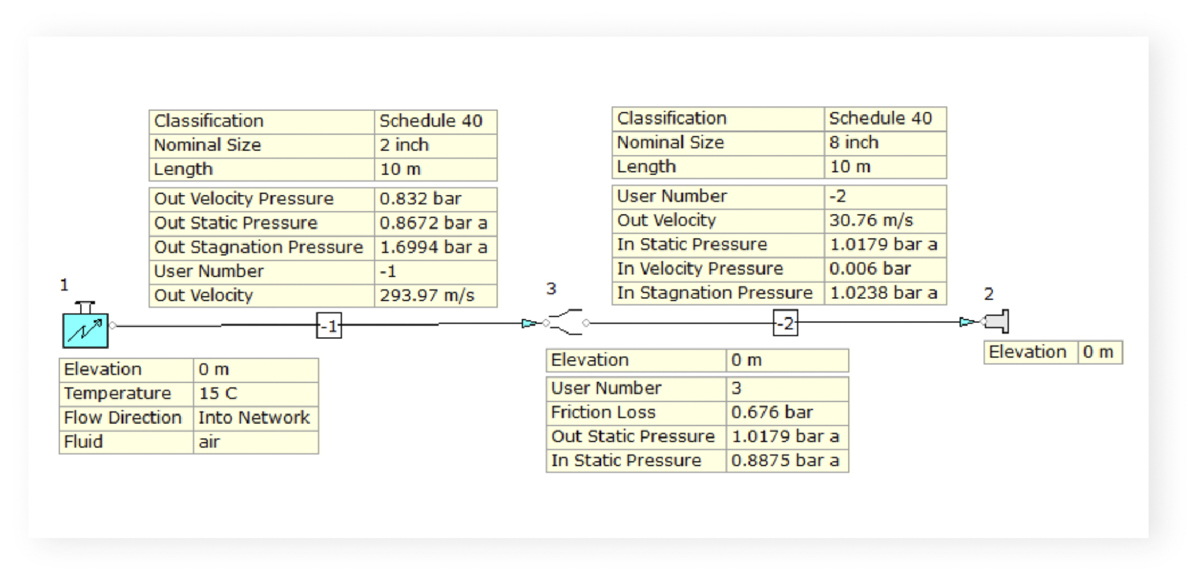
Task: Select the Schedule 40 classification cell for pipe -1
Action: click(432, 118)
